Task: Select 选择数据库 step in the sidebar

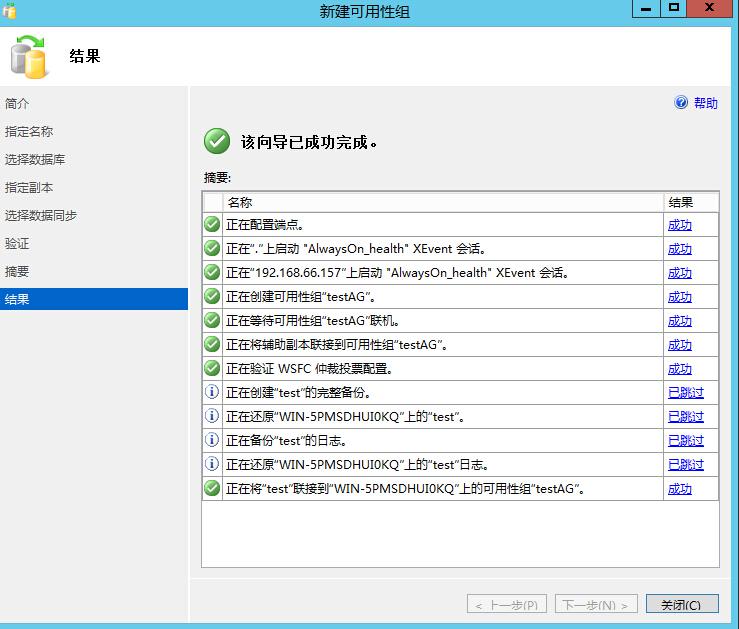Action: 35,160
